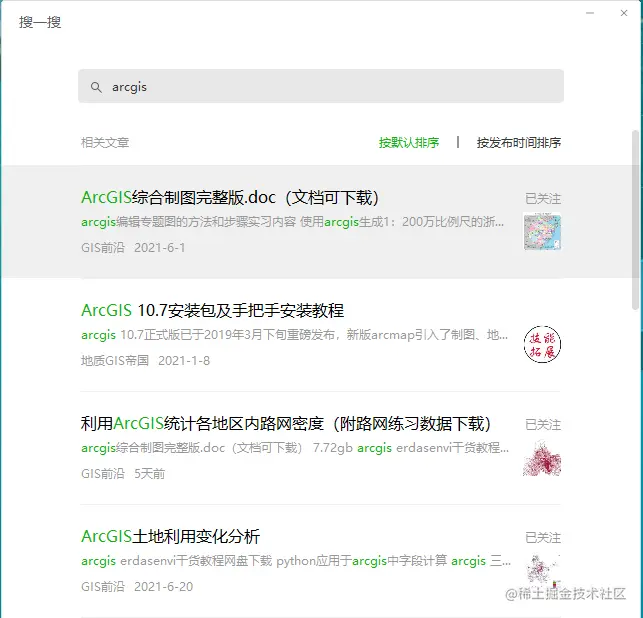
Task: Click the red road-network density thumbnail
Action: [542, 457]
